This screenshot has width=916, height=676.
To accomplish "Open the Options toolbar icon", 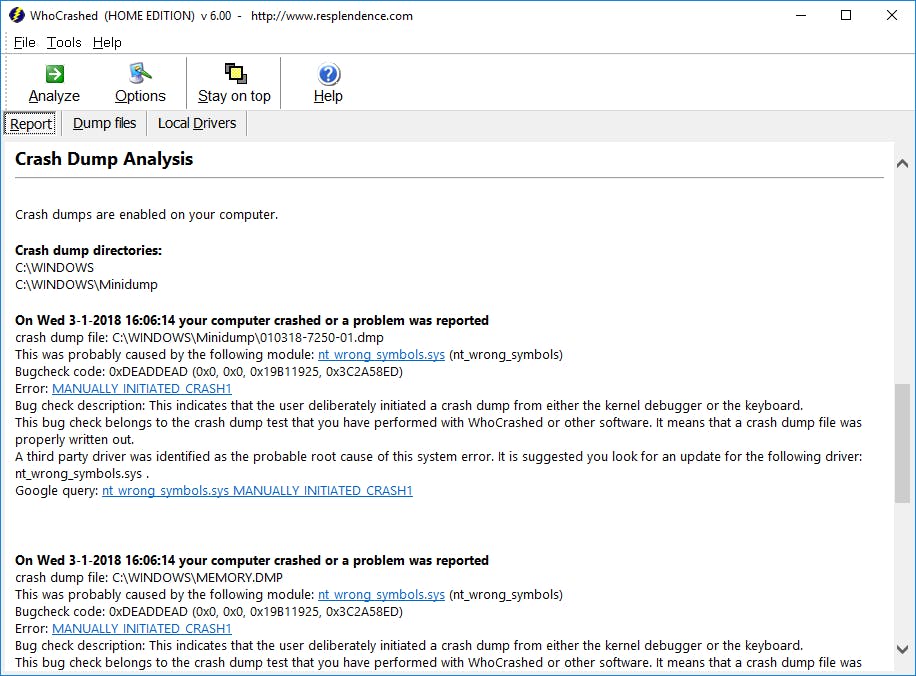I will pos(140,74).
